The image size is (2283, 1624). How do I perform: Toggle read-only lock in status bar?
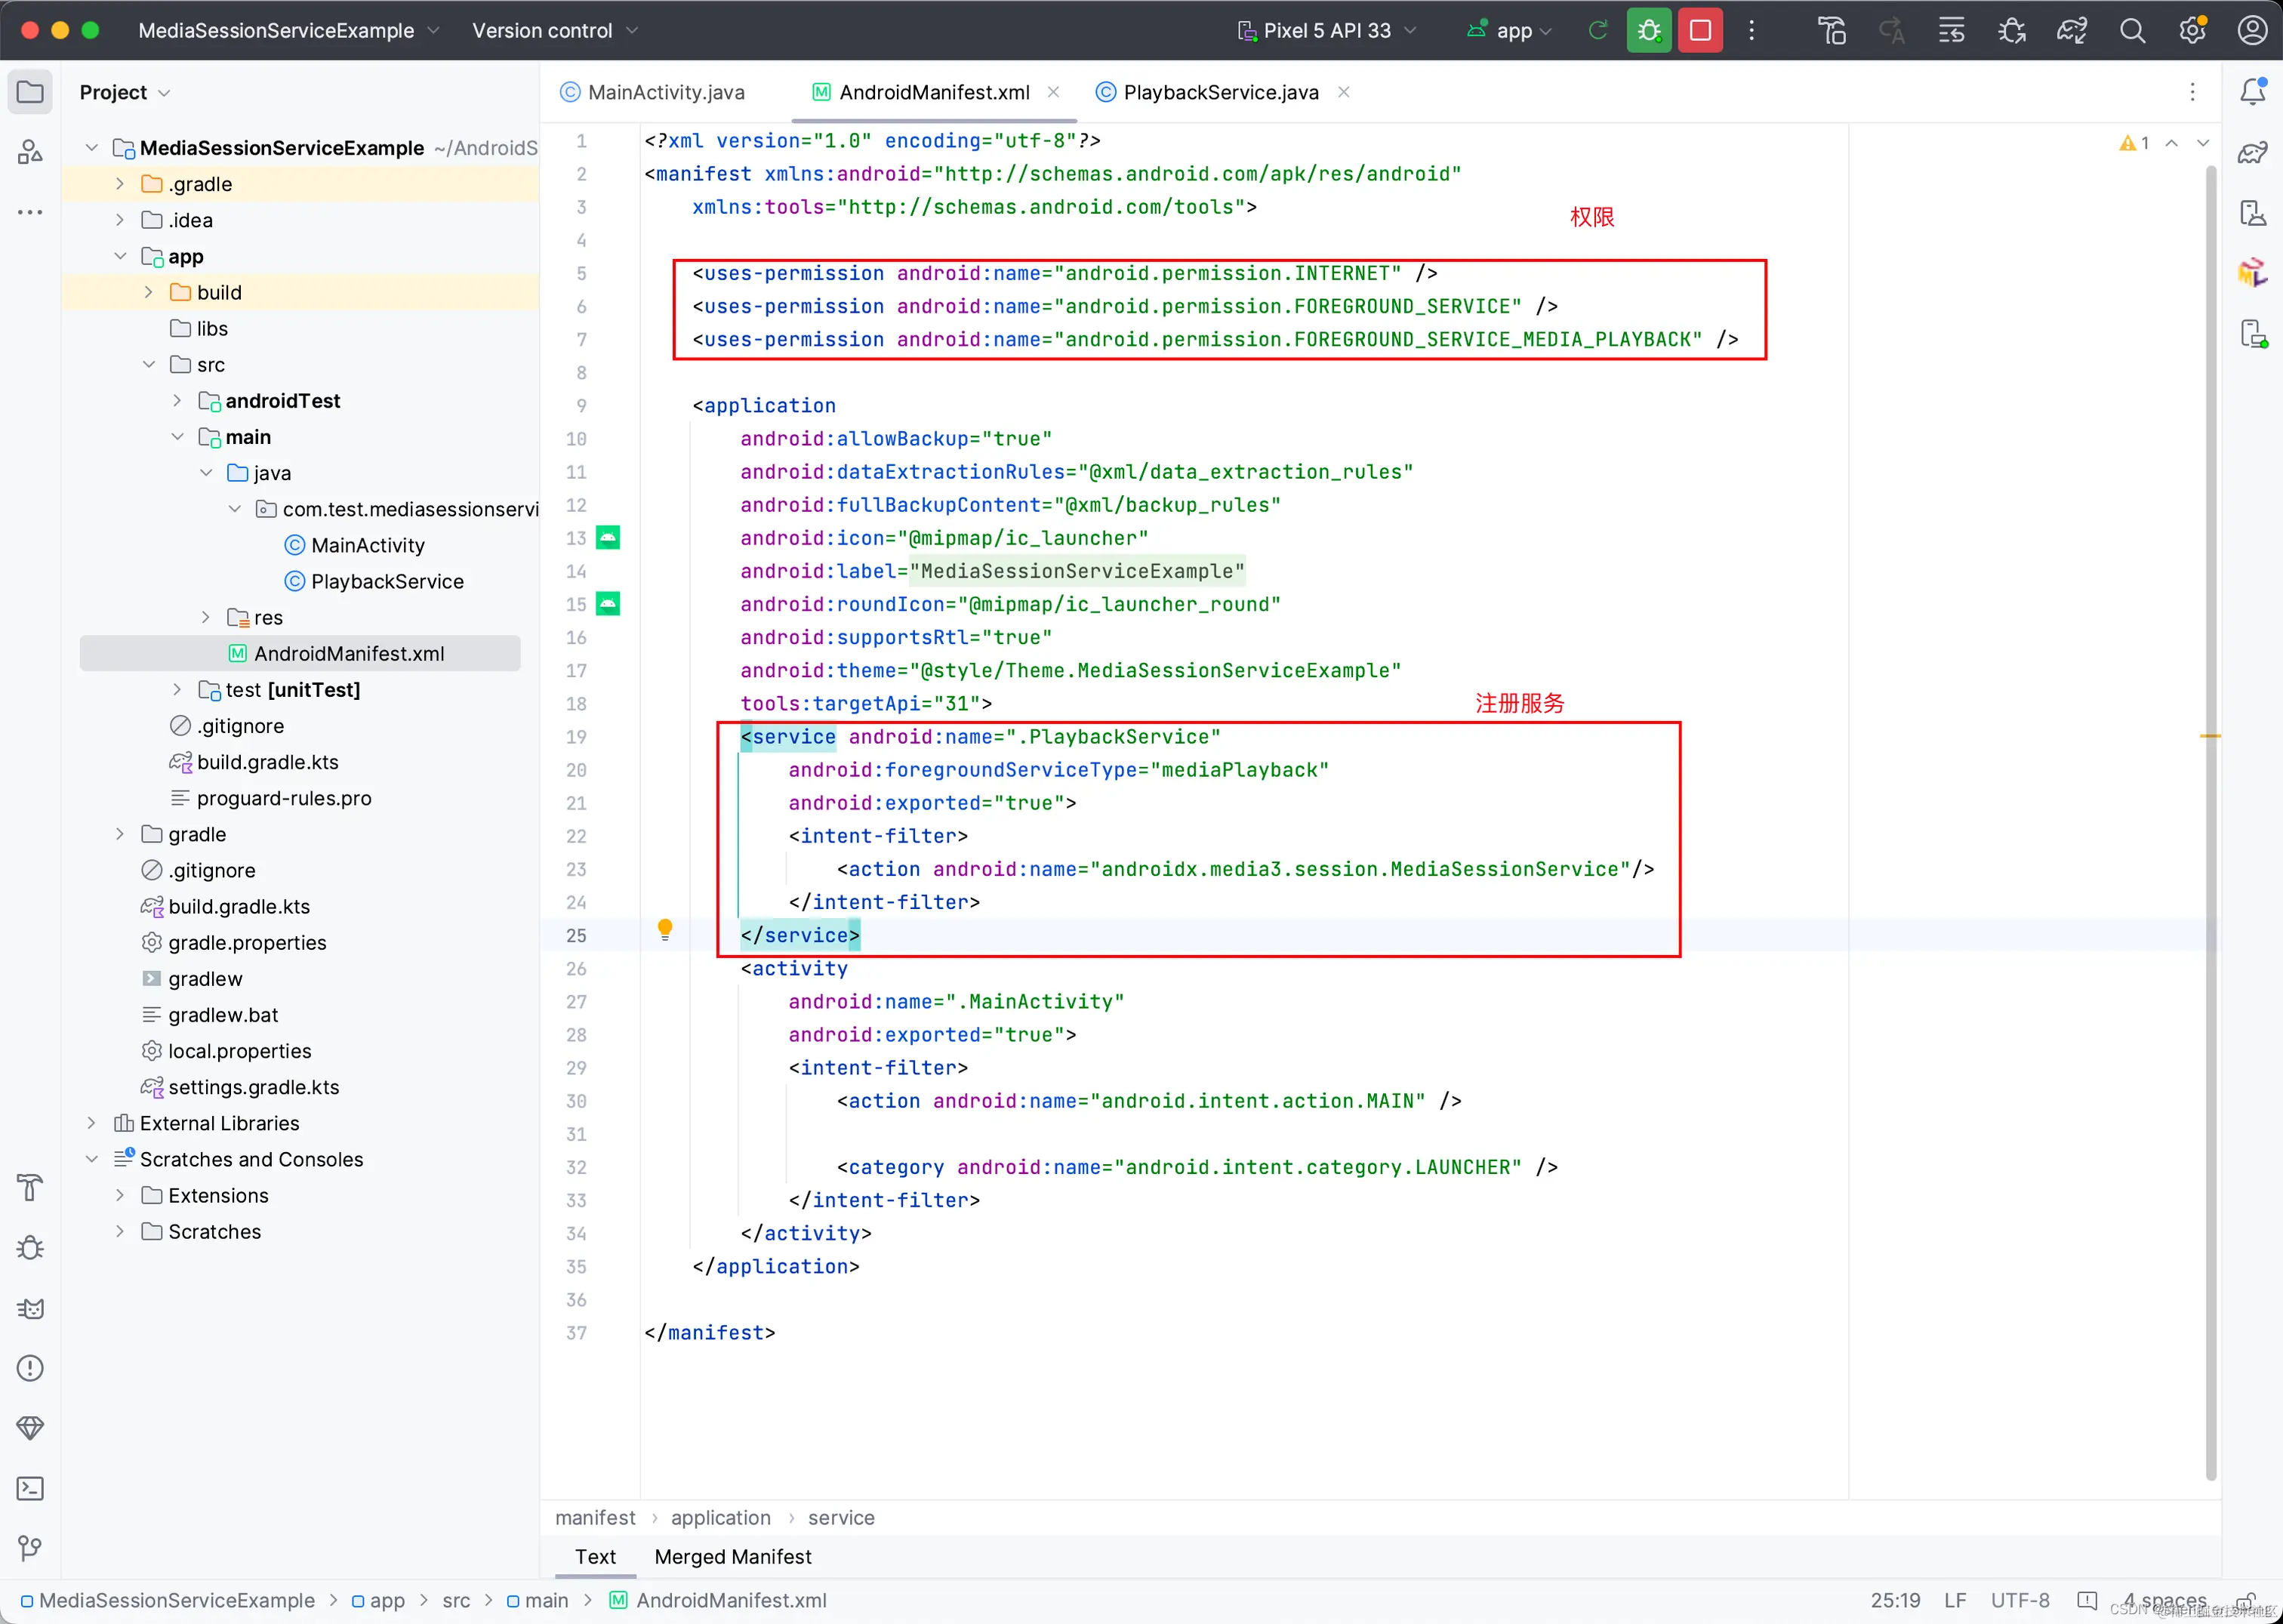click(x=2246, y=1600)
